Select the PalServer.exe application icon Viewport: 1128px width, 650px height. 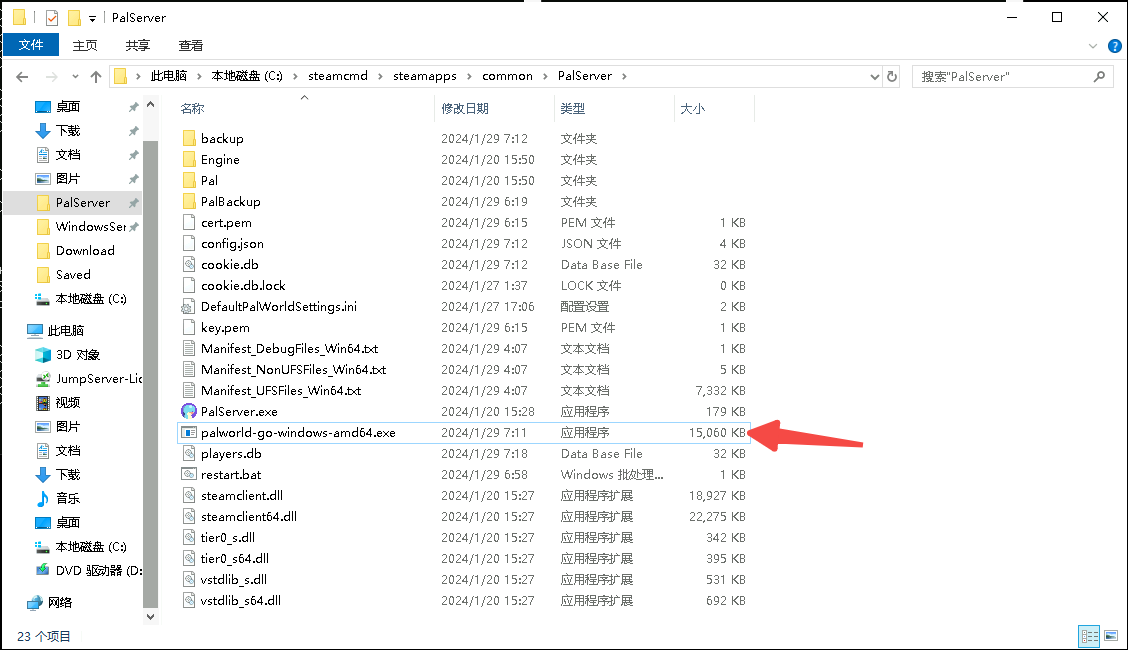tap(188, 411)
